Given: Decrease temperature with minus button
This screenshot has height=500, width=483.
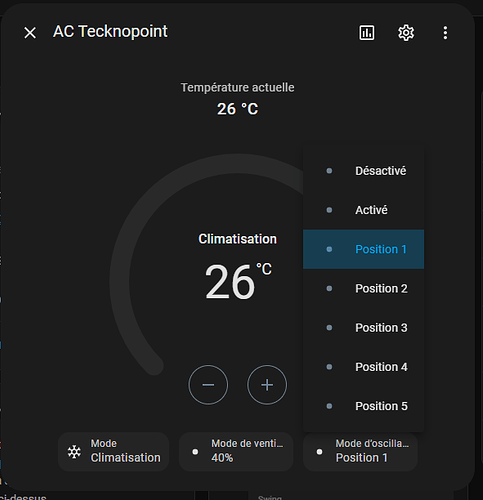Looking at the screenshot, I should [x=208, y=385].
